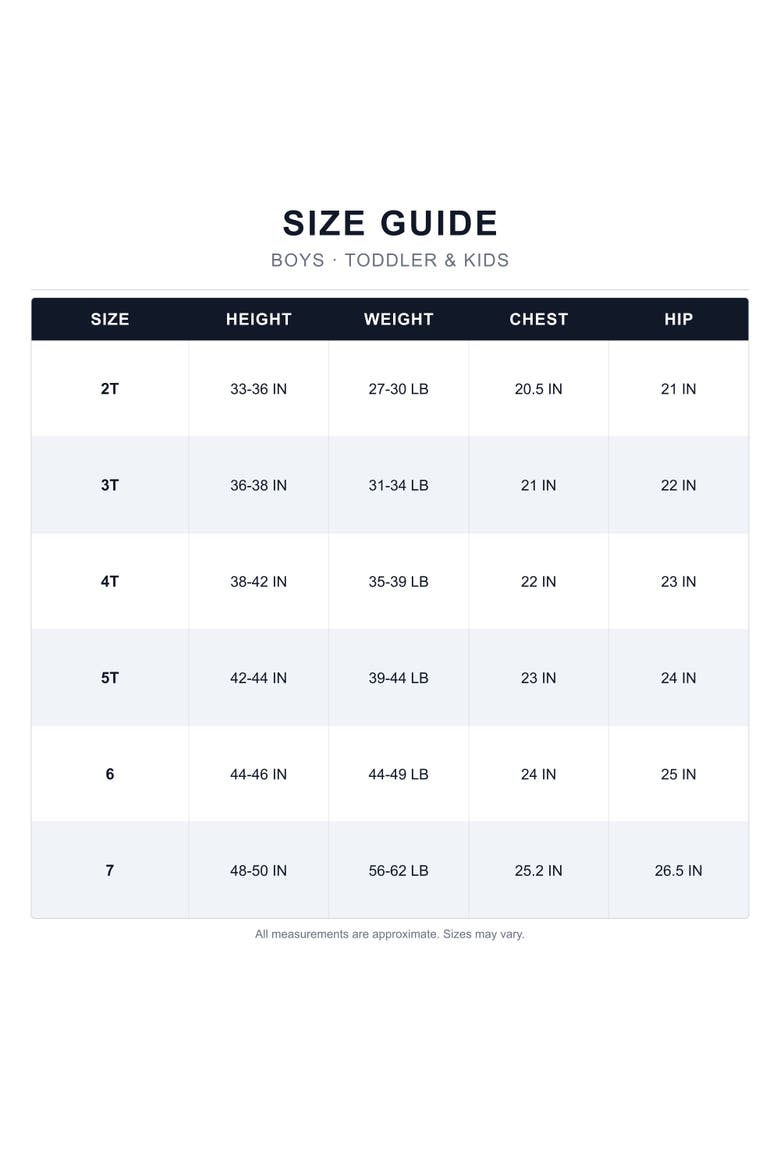
Task: Click the HIP column header
Action: pos(678,319)
